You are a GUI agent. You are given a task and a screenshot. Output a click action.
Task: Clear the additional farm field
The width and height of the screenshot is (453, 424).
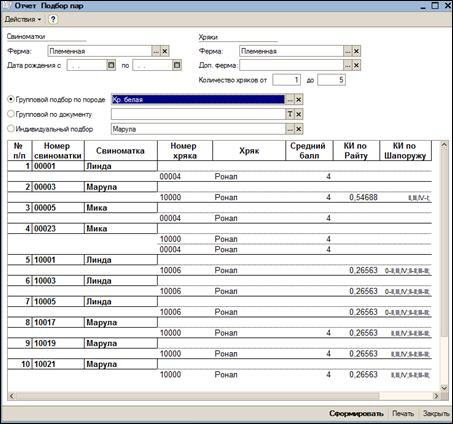[x=356, y=65]
